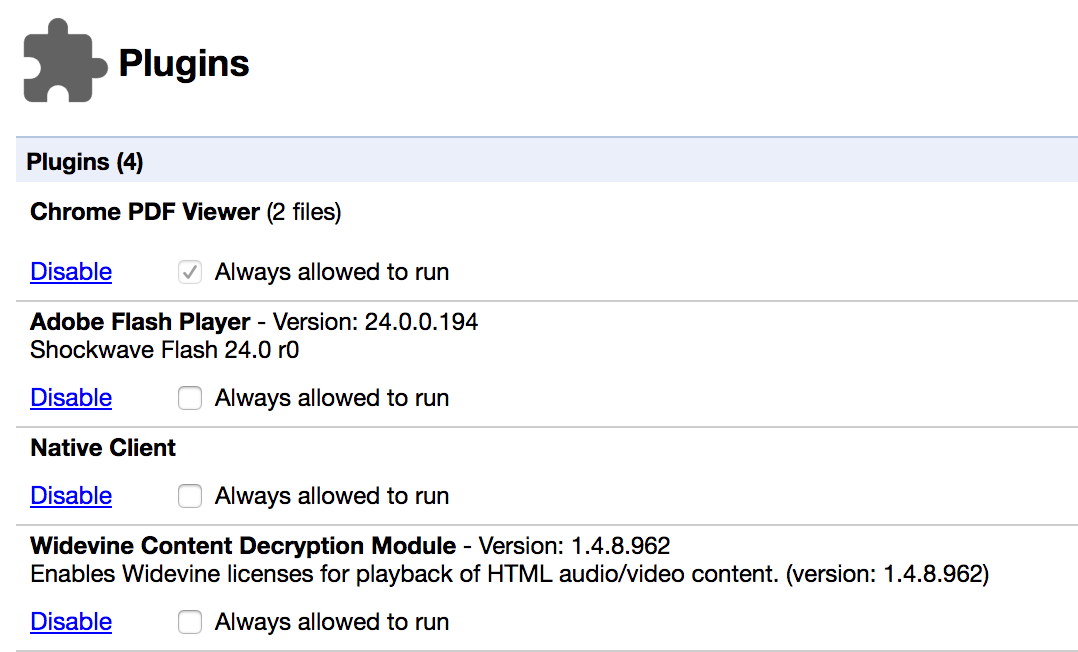
Task: Click Native Client's 'Always allowed to run' text
Action: point(331,496)
